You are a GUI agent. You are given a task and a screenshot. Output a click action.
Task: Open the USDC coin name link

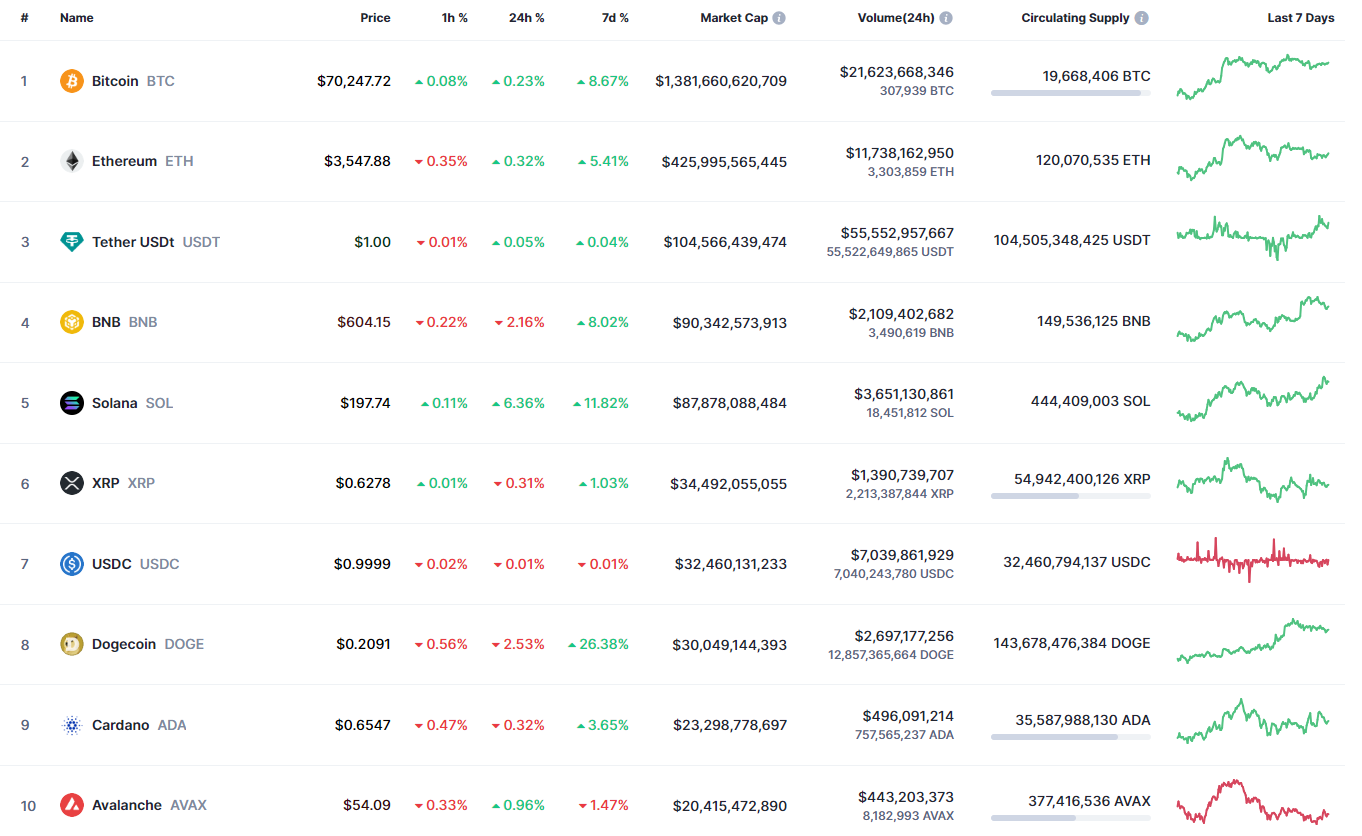112,564
